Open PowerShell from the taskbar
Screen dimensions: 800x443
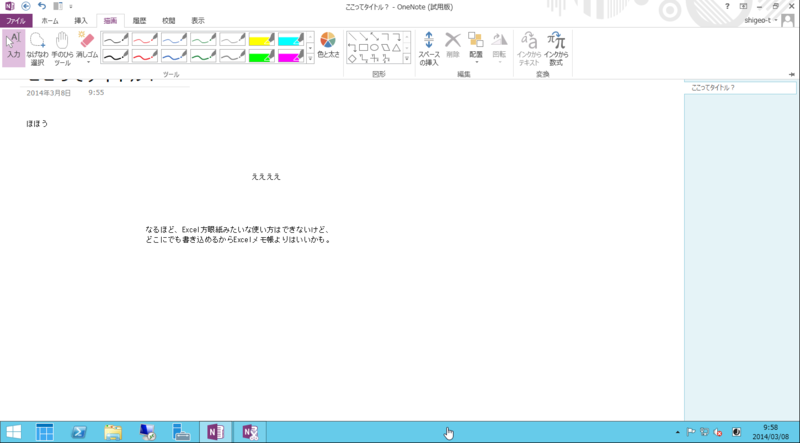pos(78,432)
